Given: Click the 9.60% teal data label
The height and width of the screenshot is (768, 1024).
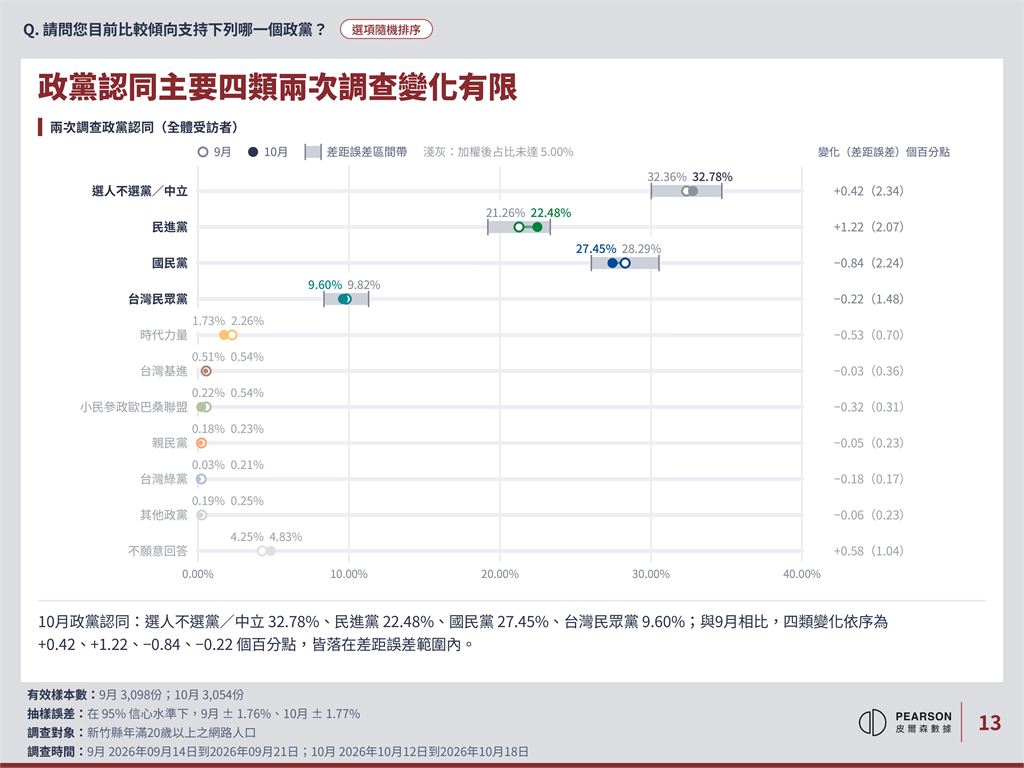Looking at the screenshot, I should [325, 285].
